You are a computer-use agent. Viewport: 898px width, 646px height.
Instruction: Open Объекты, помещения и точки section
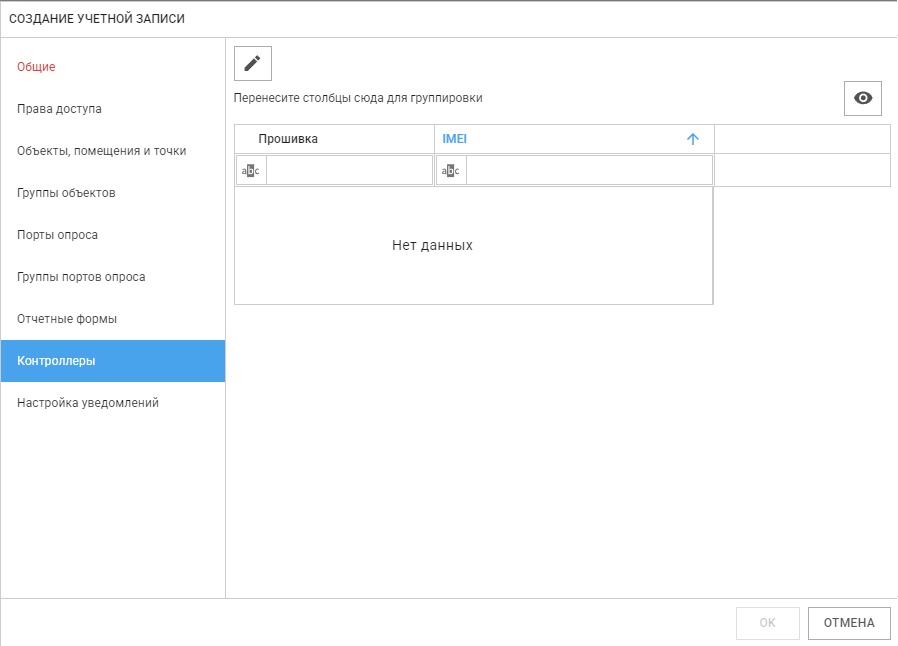(113, 151)
